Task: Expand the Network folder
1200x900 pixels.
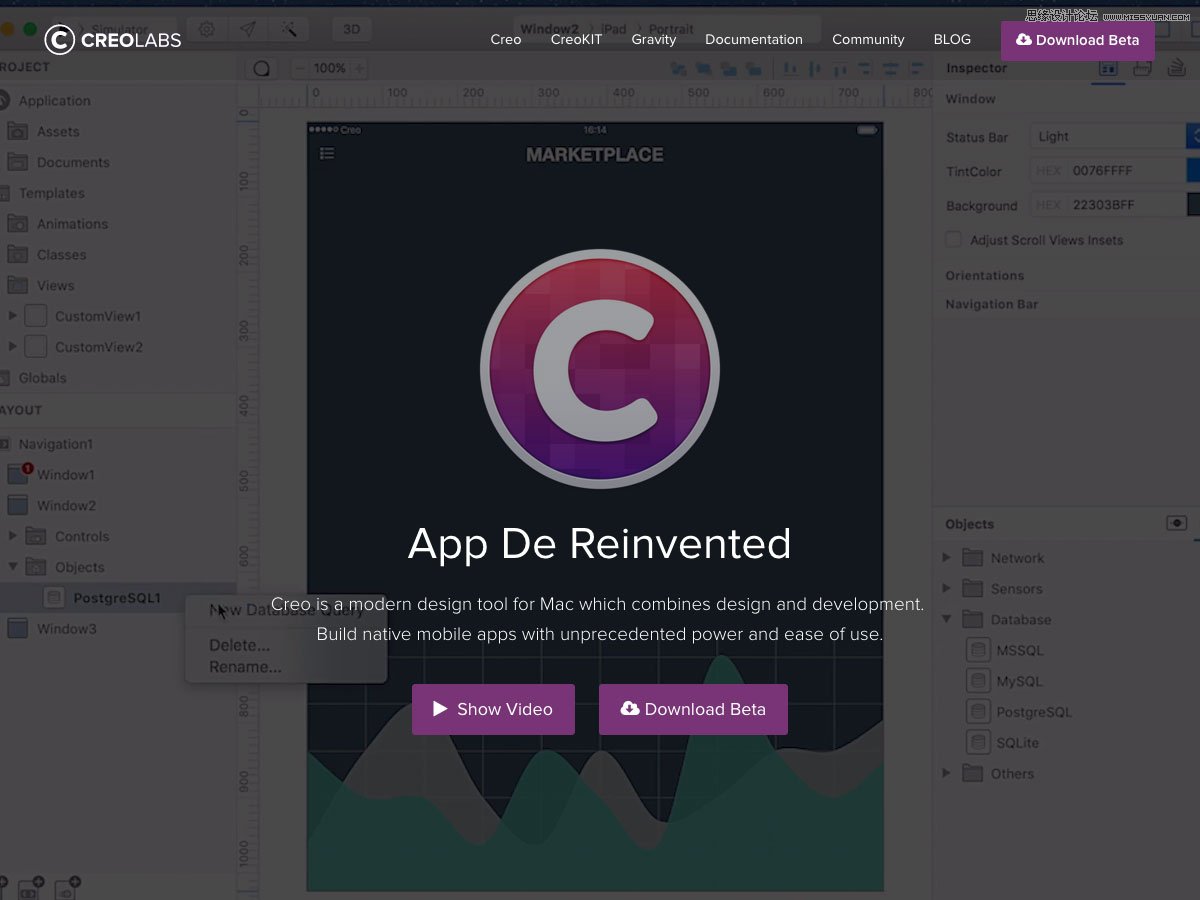Action: coord(946,558)
